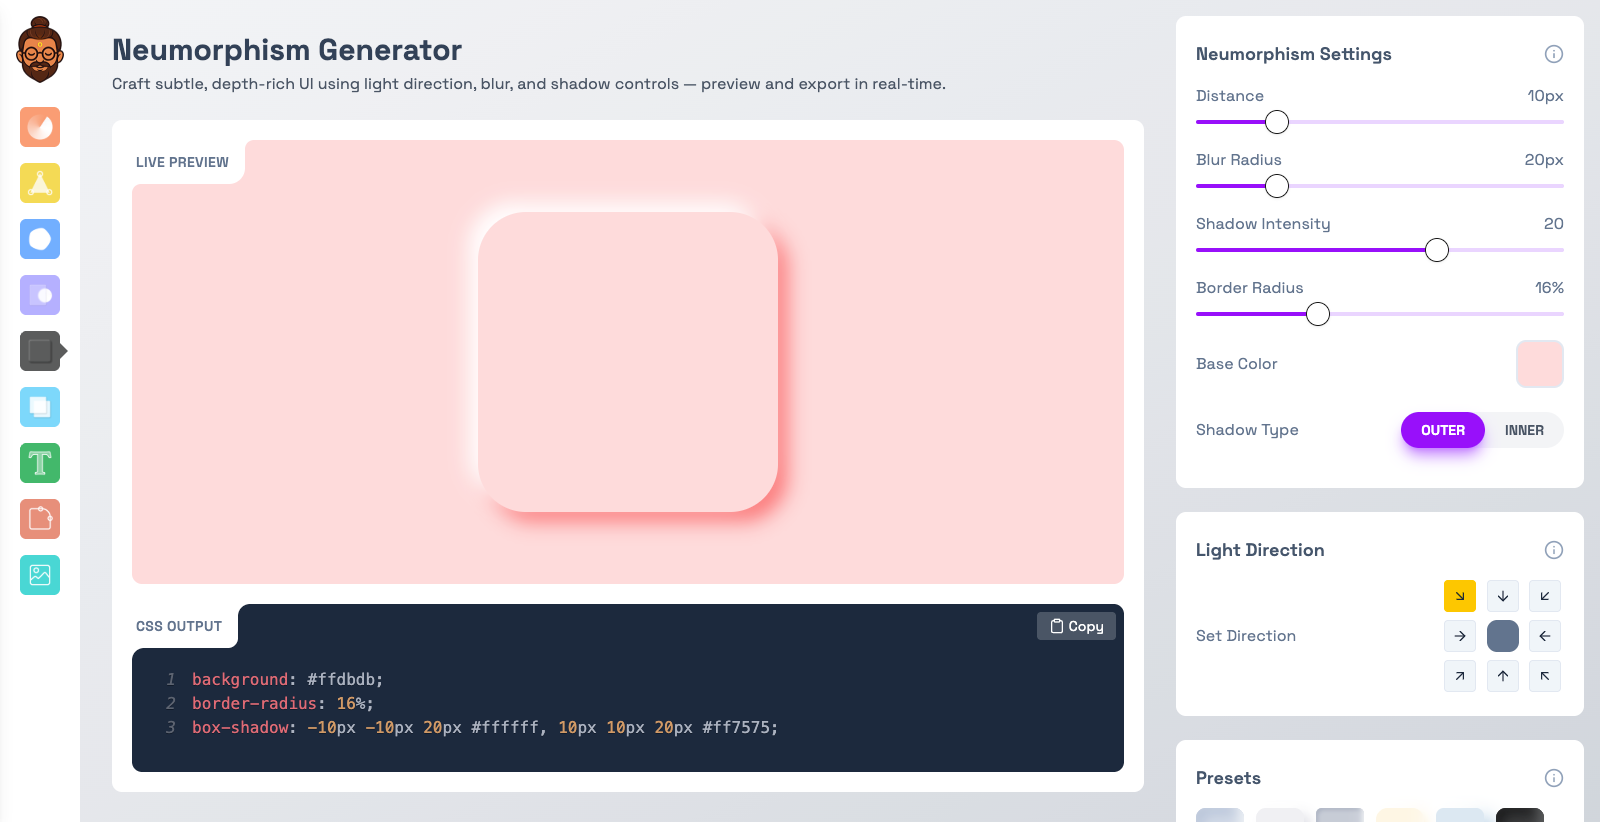1600x822 pixels.
Task: Switch shadow type to INNER
Action: (x=1524, y=430)
